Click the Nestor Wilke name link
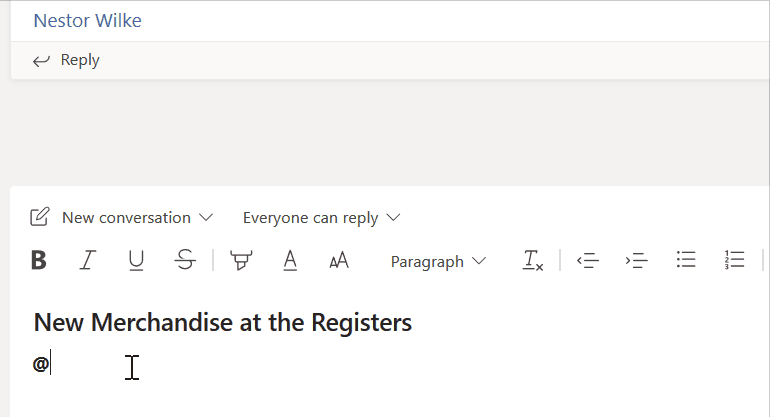 point(87,20)
